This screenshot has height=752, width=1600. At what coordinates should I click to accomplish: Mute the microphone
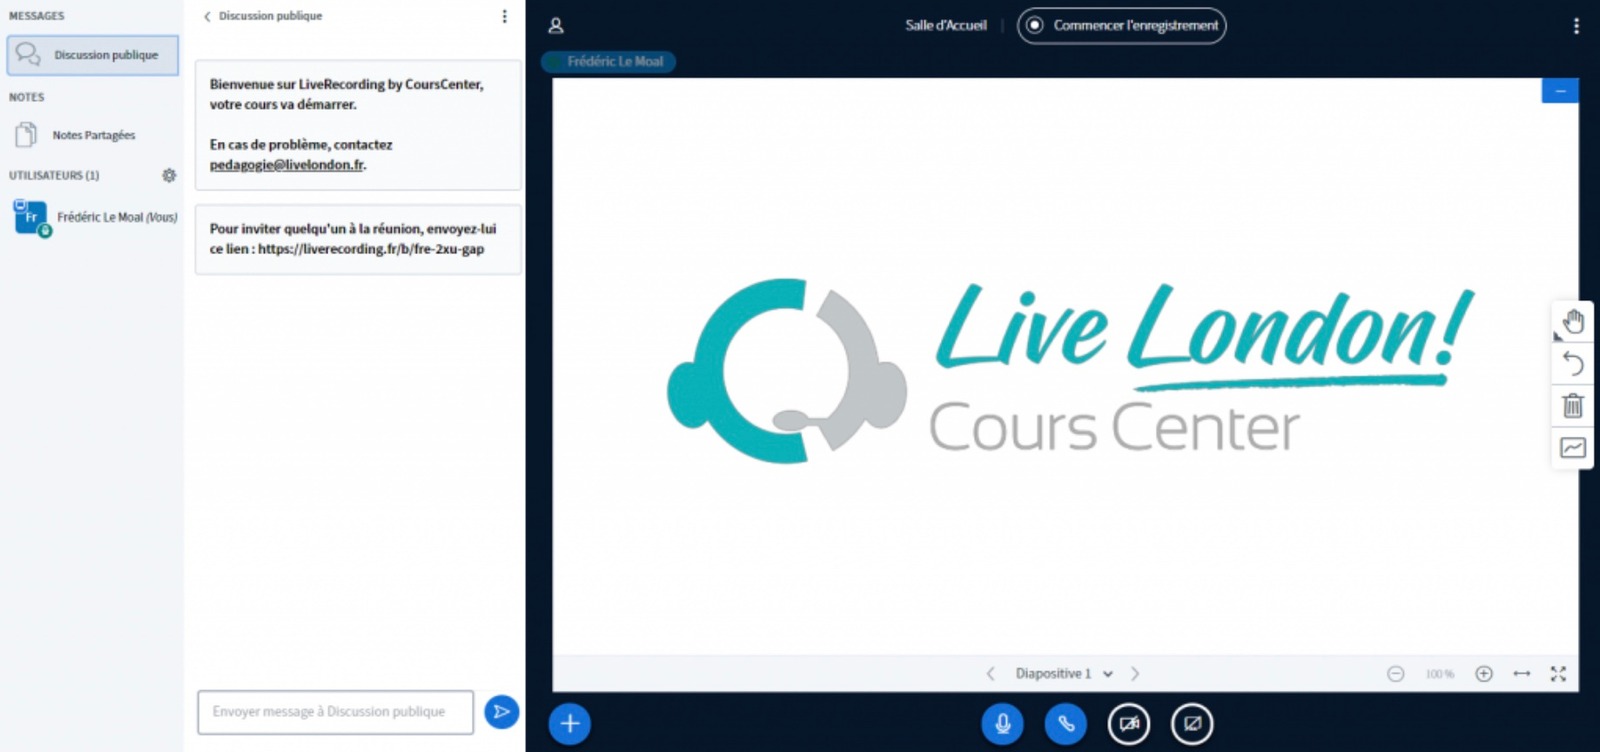pos(1002,724)
